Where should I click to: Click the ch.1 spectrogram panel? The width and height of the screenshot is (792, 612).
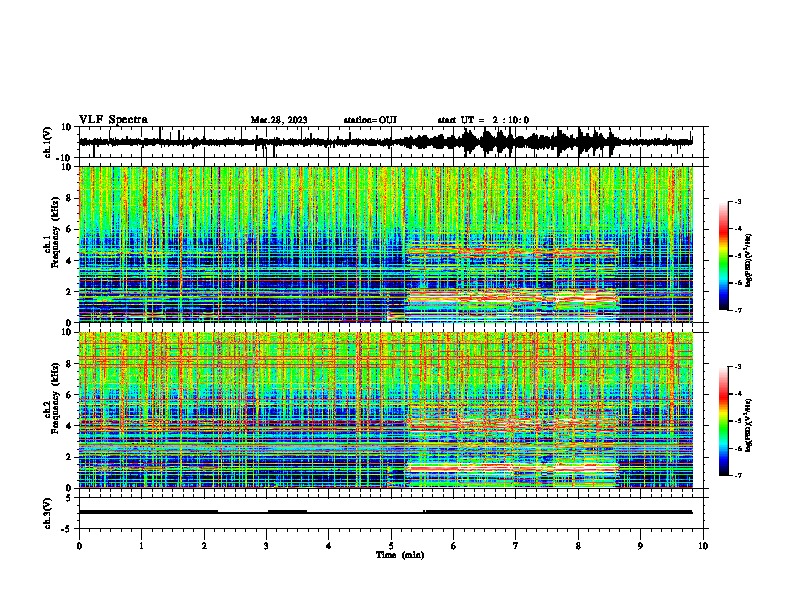point(391,244)
